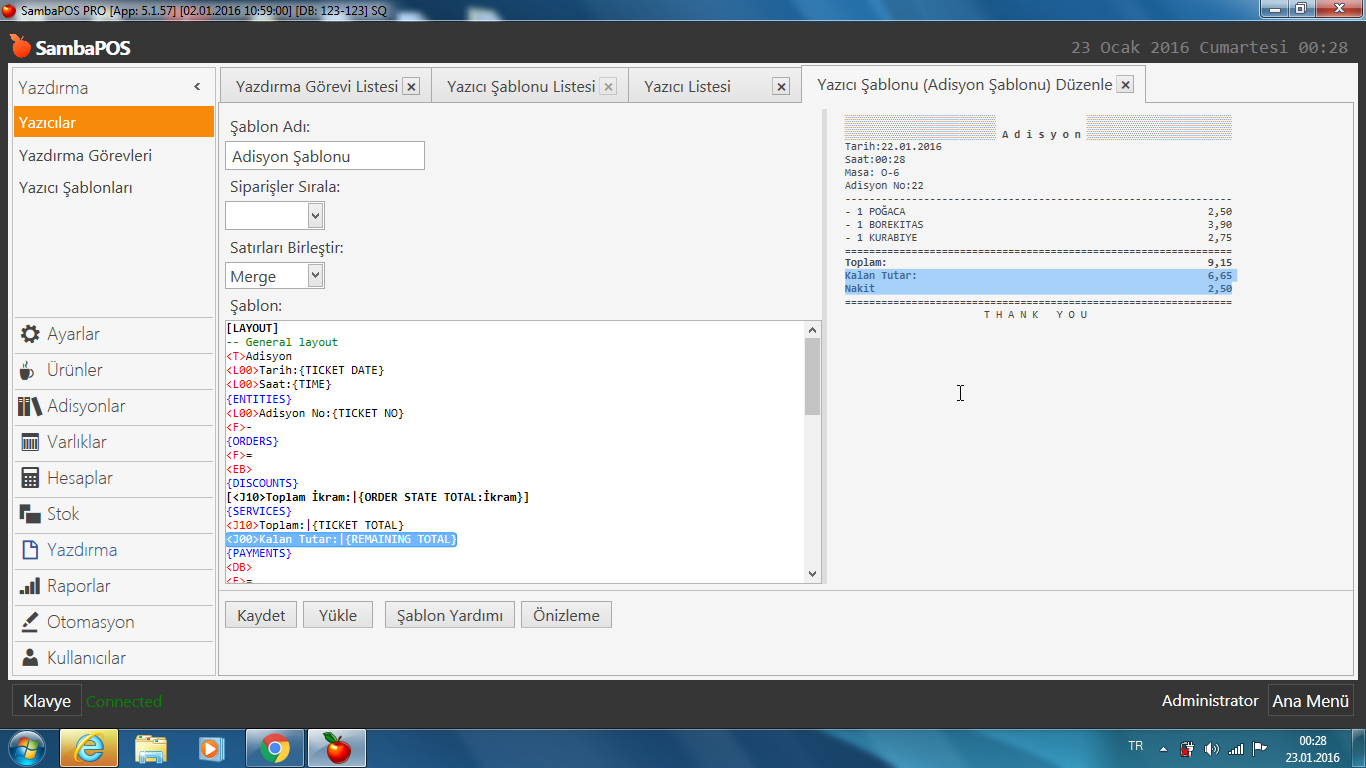The height and width of the screenshot is (768, 1366).
Task: Click the Şablon Adı text field
Action: click(x=325, y=156)
